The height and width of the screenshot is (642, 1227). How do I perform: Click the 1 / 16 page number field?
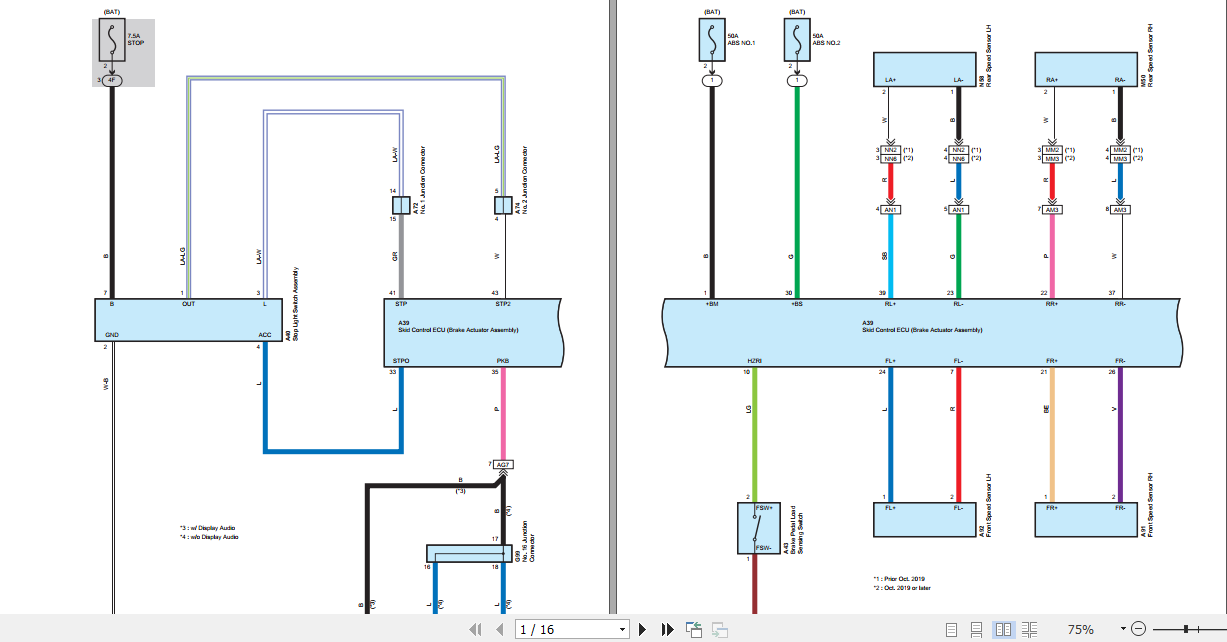565,629
